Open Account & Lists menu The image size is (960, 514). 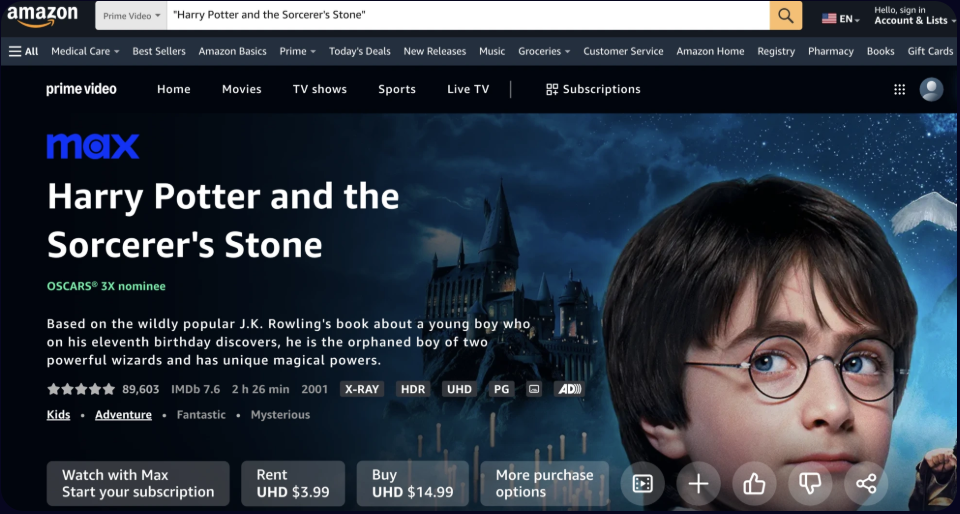914,16
